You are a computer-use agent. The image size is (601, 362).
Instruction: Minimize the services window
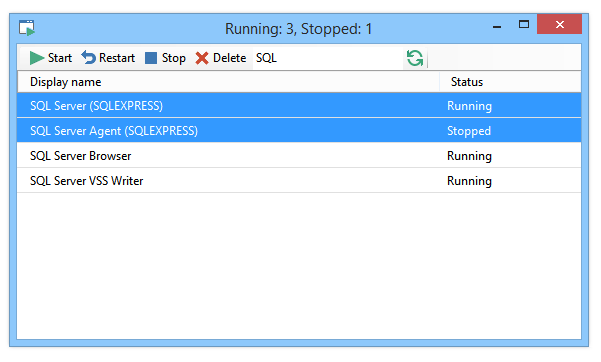click(x=497, y=26)
